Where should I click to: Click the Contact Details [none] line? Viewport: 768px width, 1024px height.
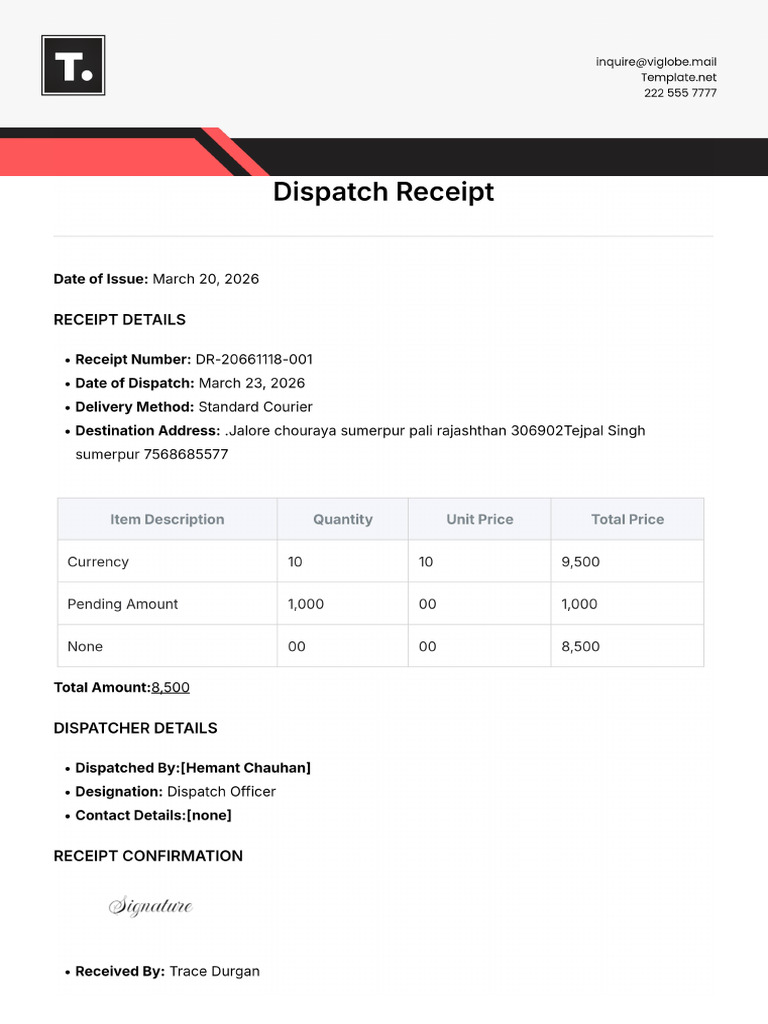153,815
